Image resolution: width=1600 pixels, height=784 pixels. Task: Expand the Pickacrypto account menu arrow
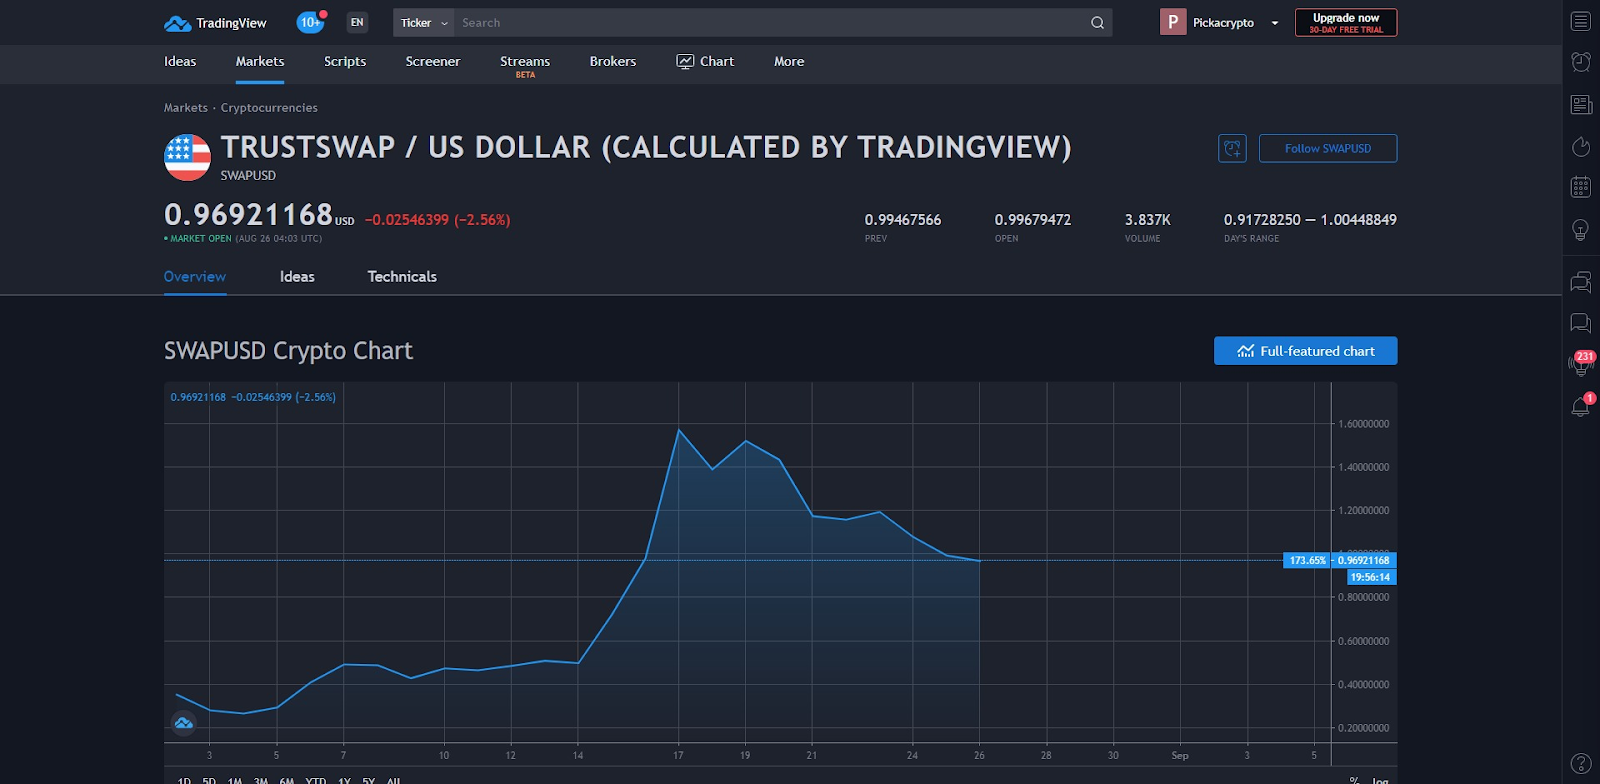coord(1275,23)
